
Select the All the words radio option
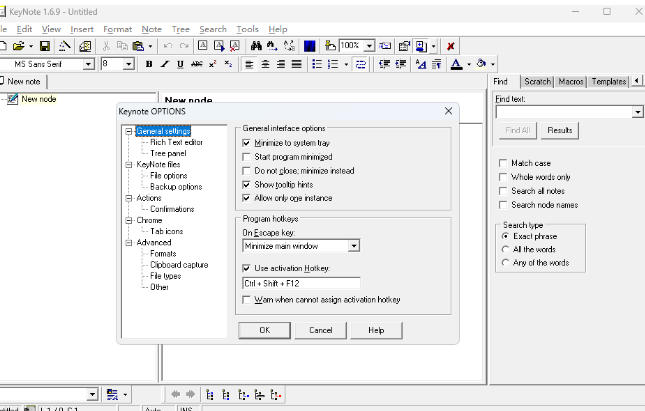505,249
